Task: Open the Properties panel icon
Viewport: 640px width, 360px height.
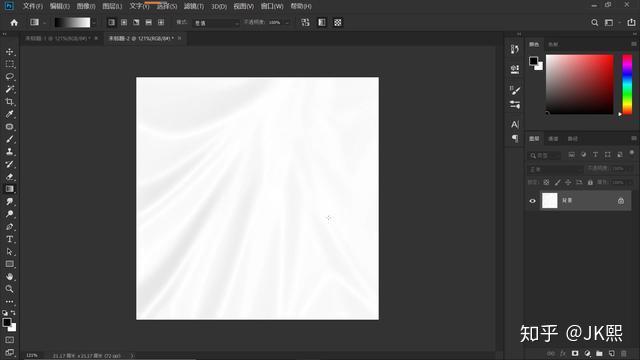Action: point(515,69)
